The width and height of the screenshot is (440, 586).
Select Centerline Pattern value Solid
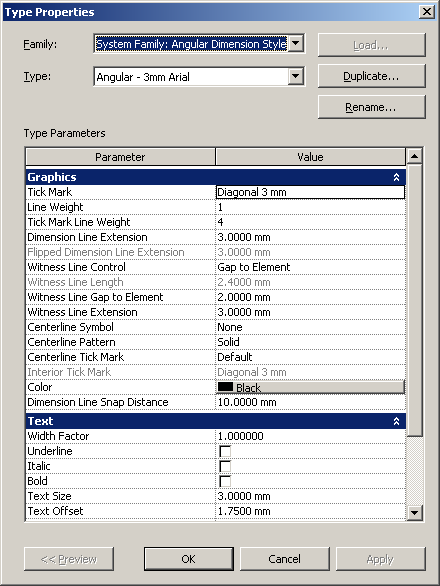[x=310, y=342]
